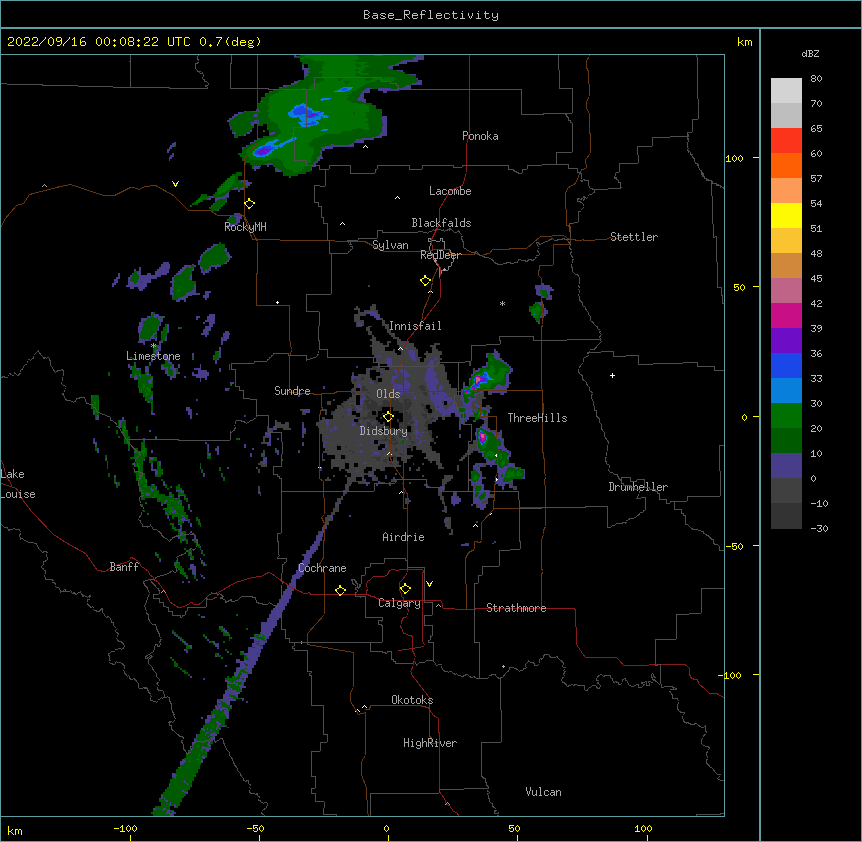Click the dBZ legend heading

pyautogui.click(x=810, y=53)
